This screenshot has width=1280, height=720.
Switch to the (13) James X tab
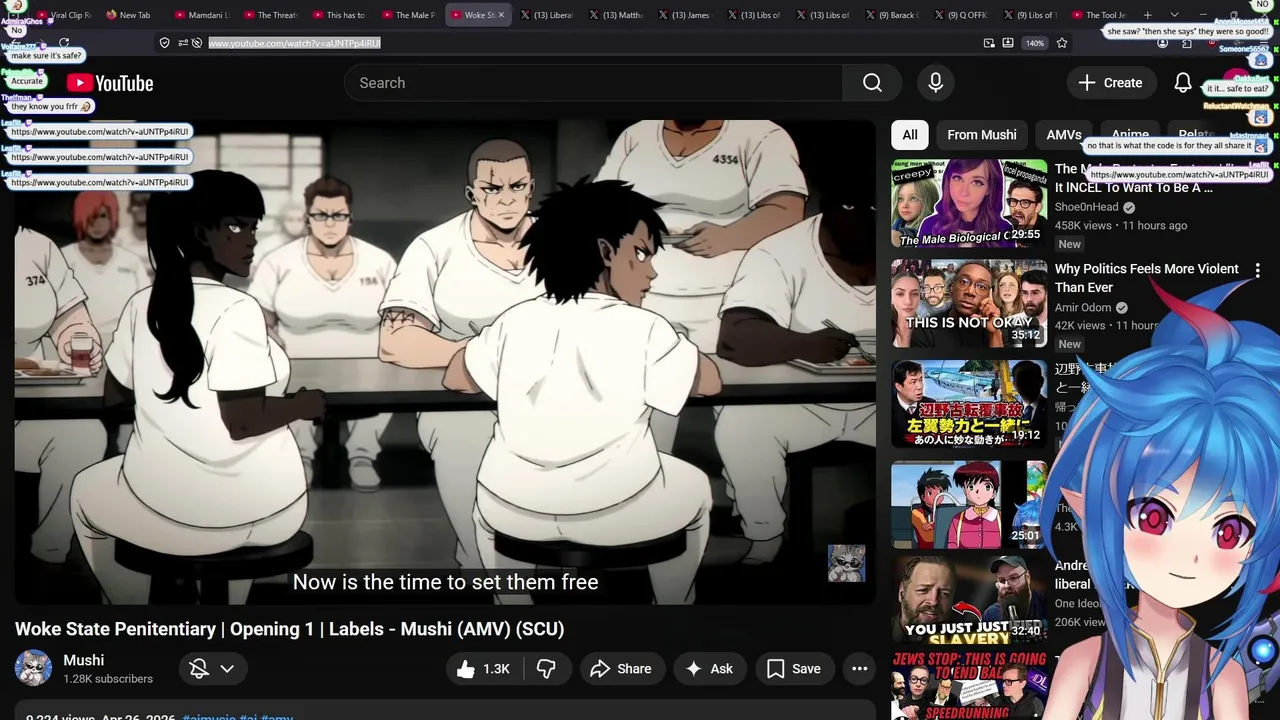coord(684,15)
